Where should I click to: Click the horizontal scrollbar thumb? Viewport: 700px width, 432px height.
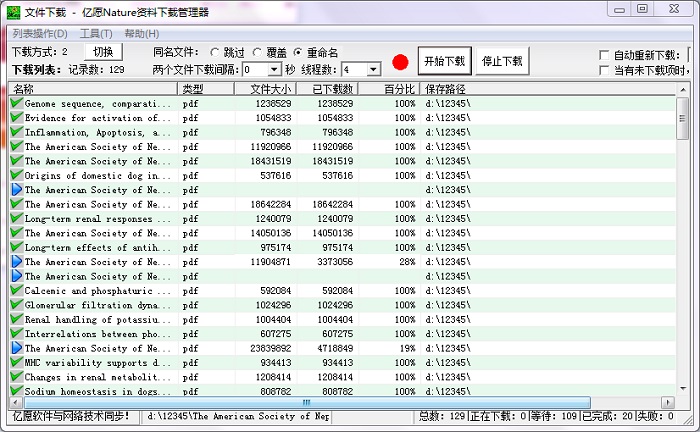click(308, 403)
